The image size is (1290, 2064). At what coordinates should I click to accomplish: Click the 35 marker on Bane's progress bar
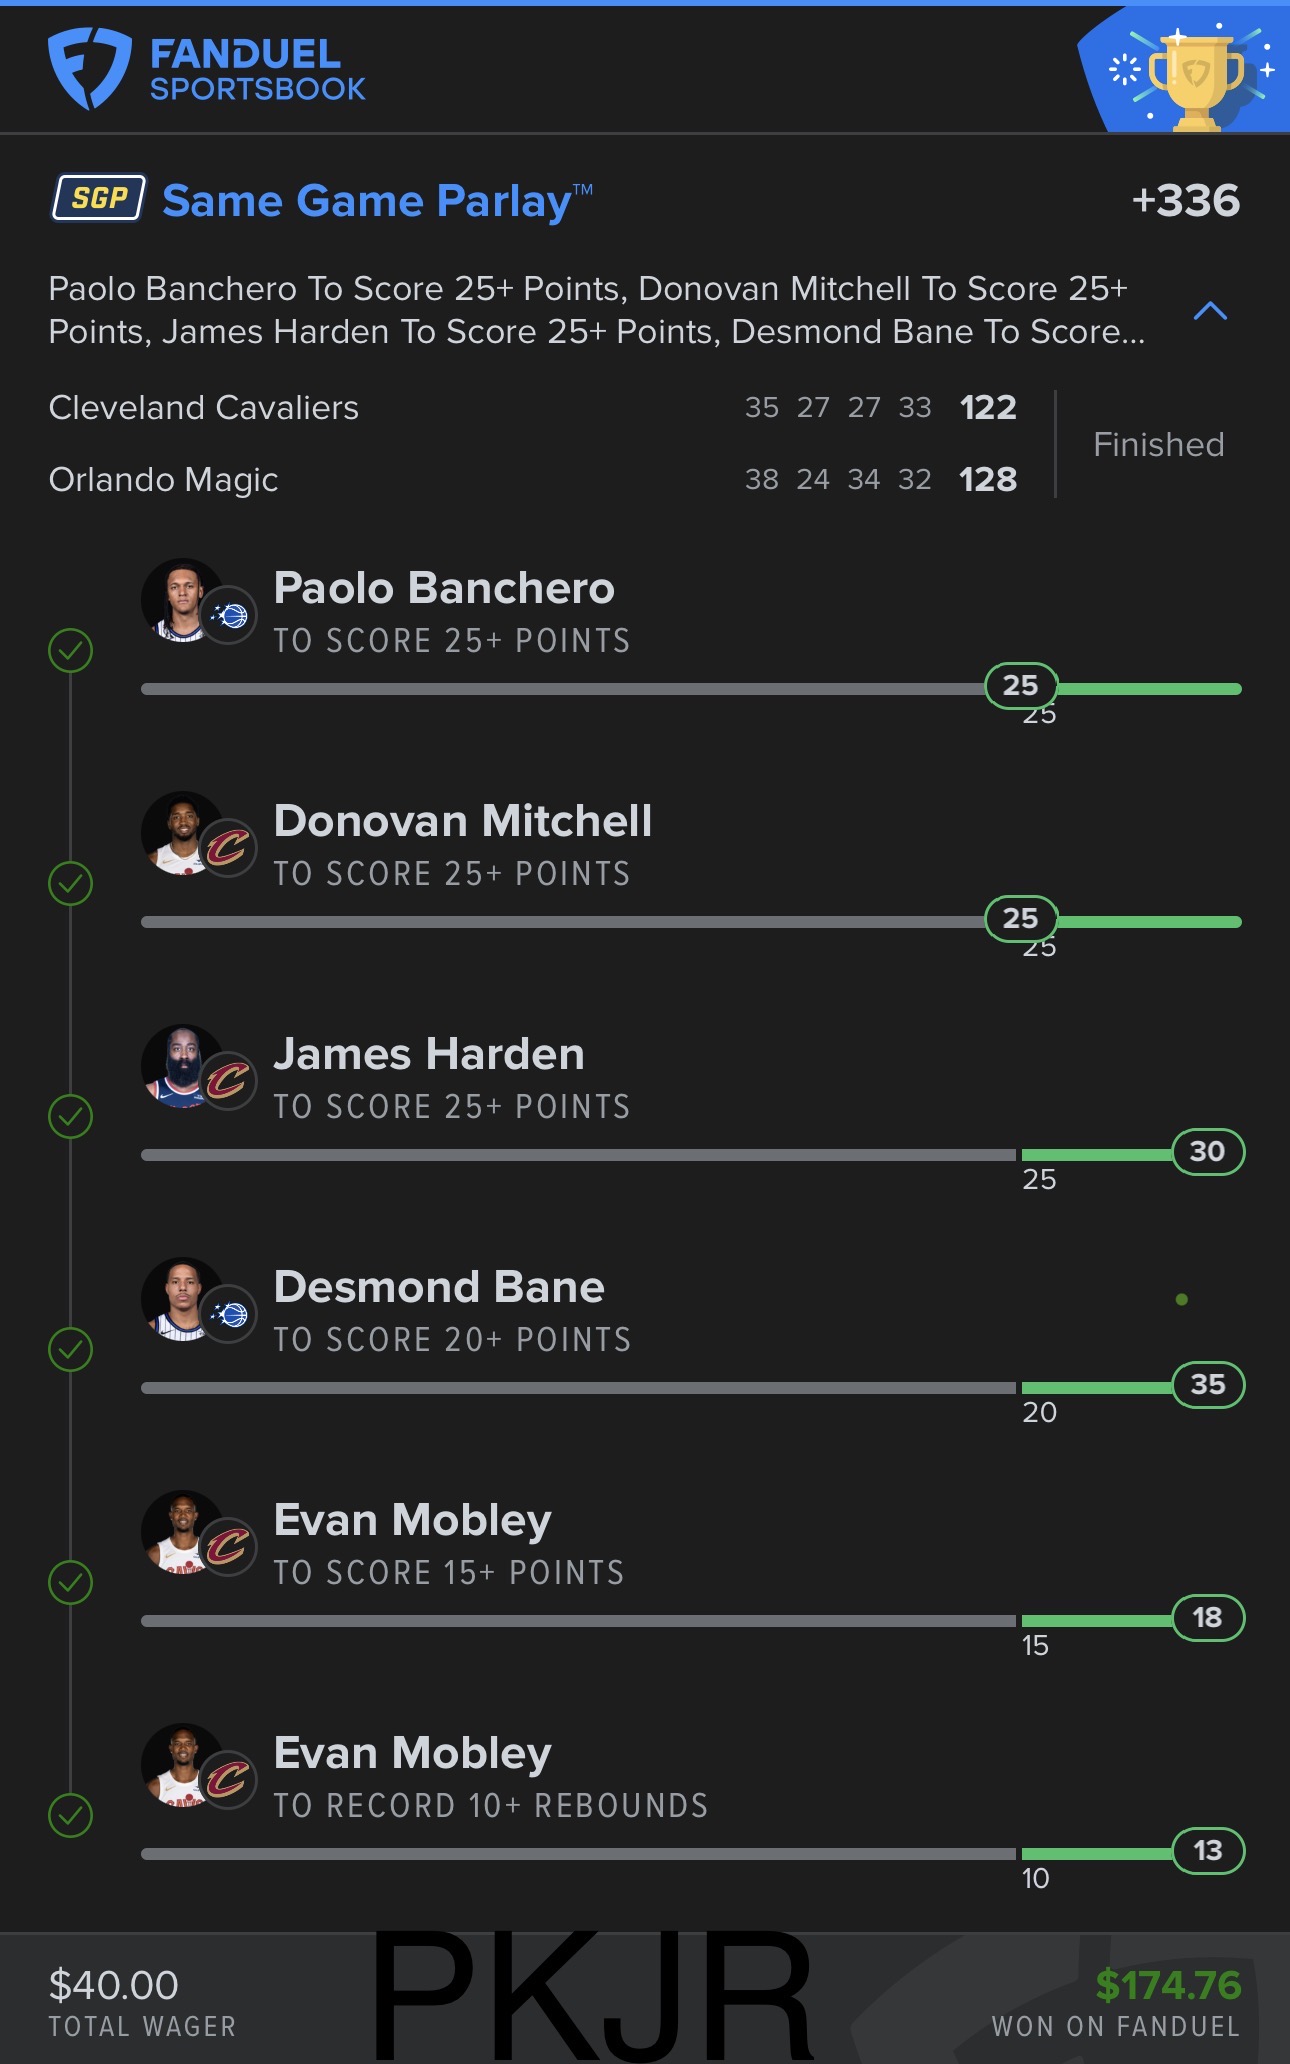coord(1208,1385)
